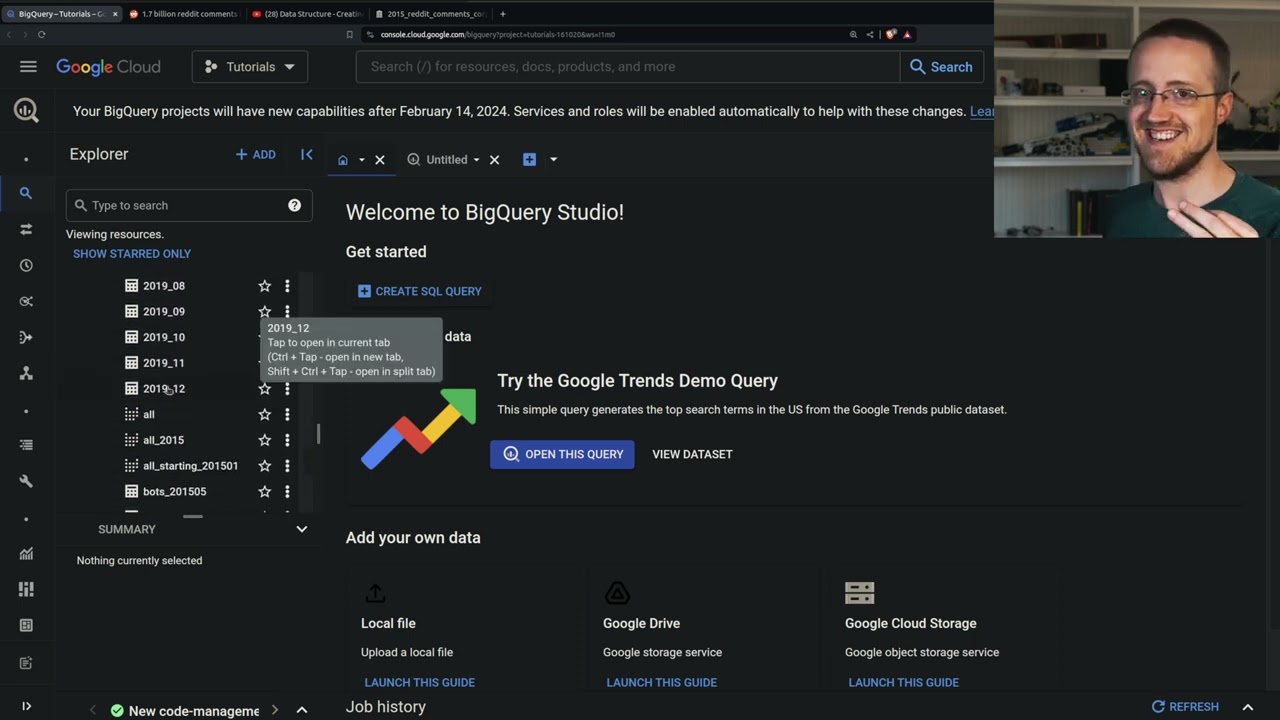Show previous notification via left arrow

(x=92, y=710)
